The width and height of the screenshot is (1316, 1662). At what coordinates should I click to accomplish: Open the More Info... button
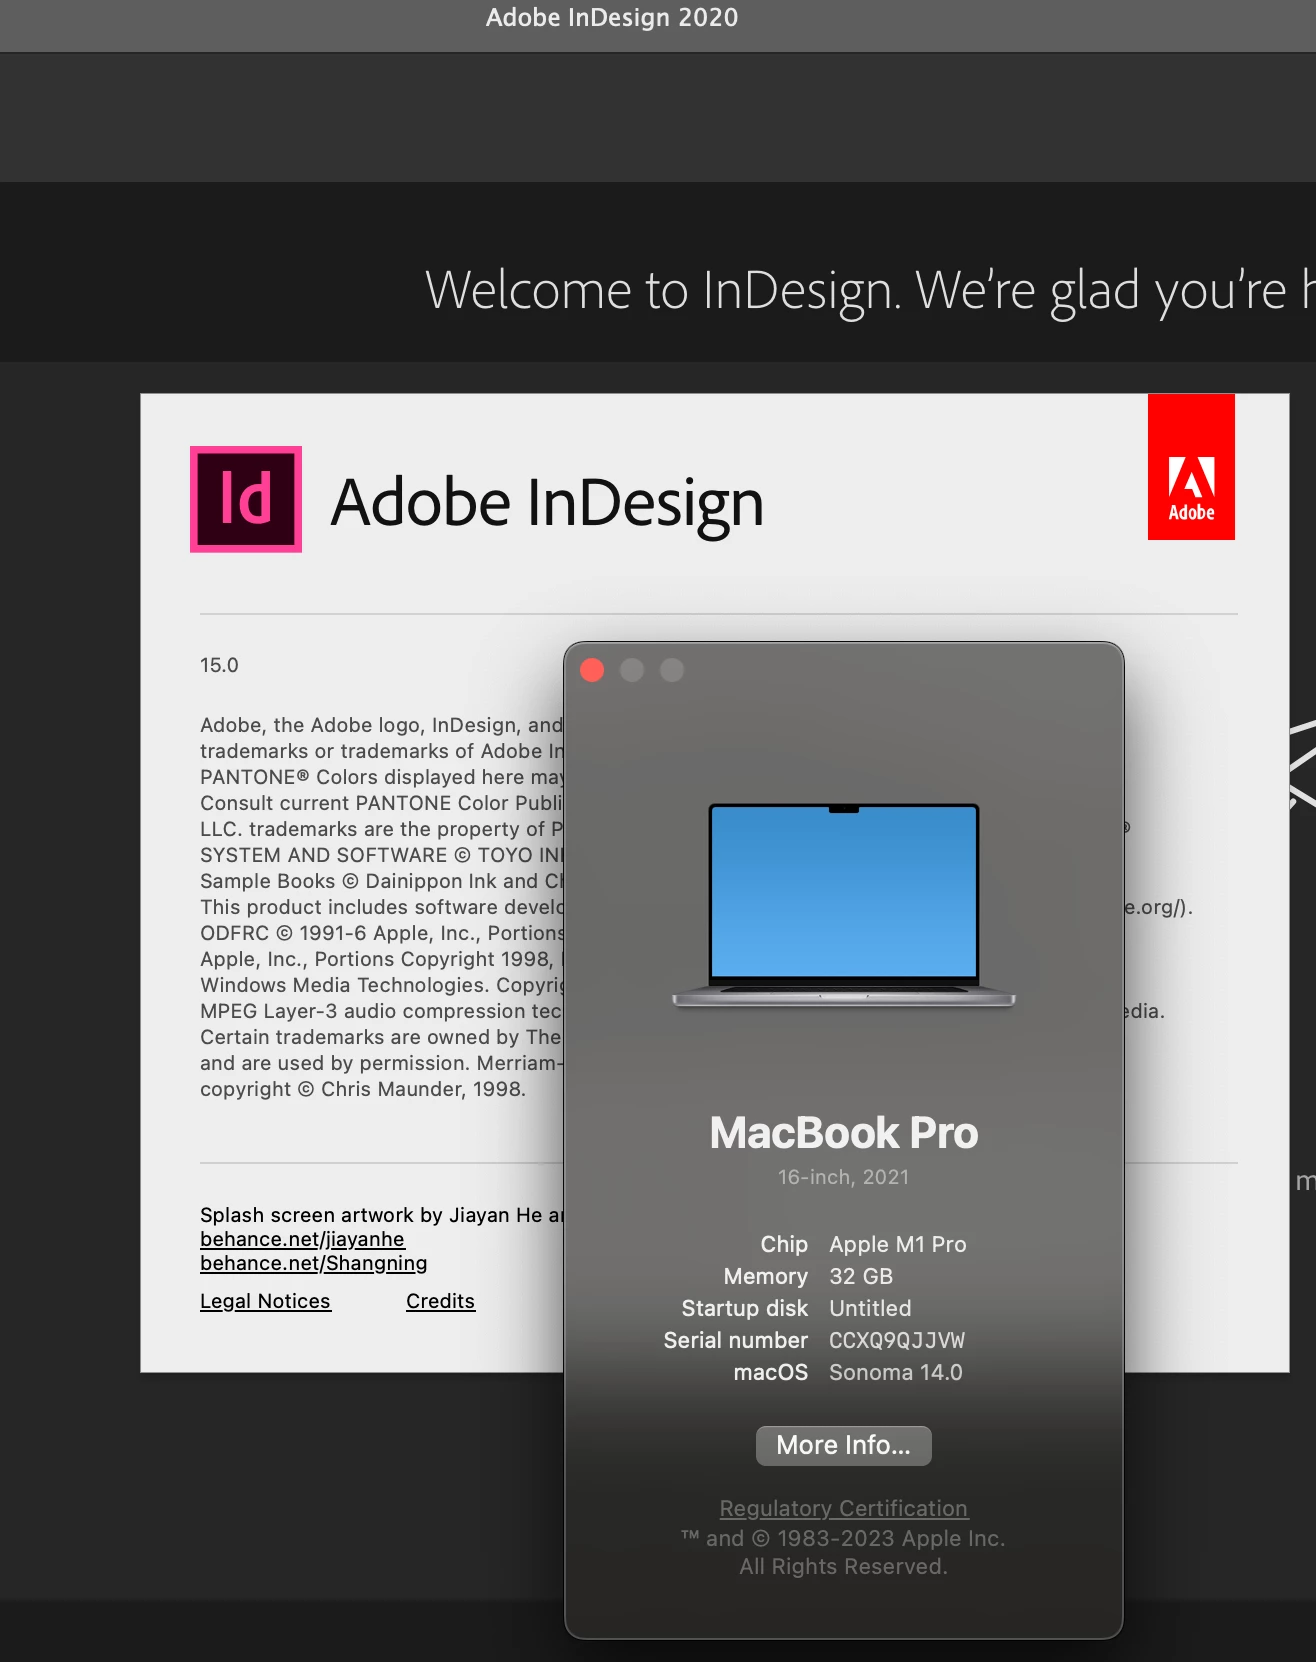click(844, 1445)
